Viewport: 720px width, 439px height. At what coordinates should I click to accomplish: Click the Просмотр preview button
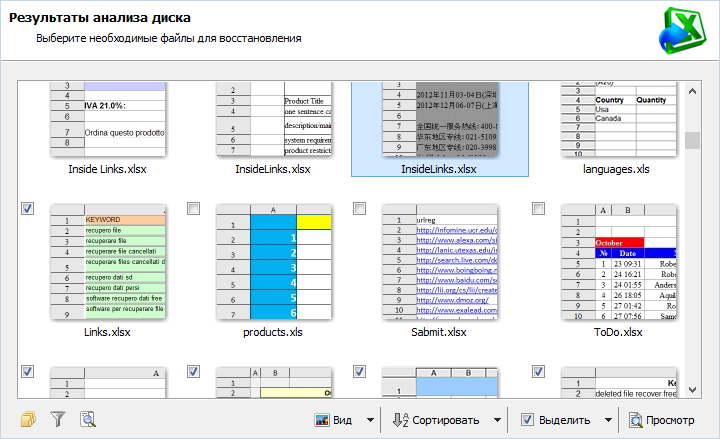coord(662,420)
